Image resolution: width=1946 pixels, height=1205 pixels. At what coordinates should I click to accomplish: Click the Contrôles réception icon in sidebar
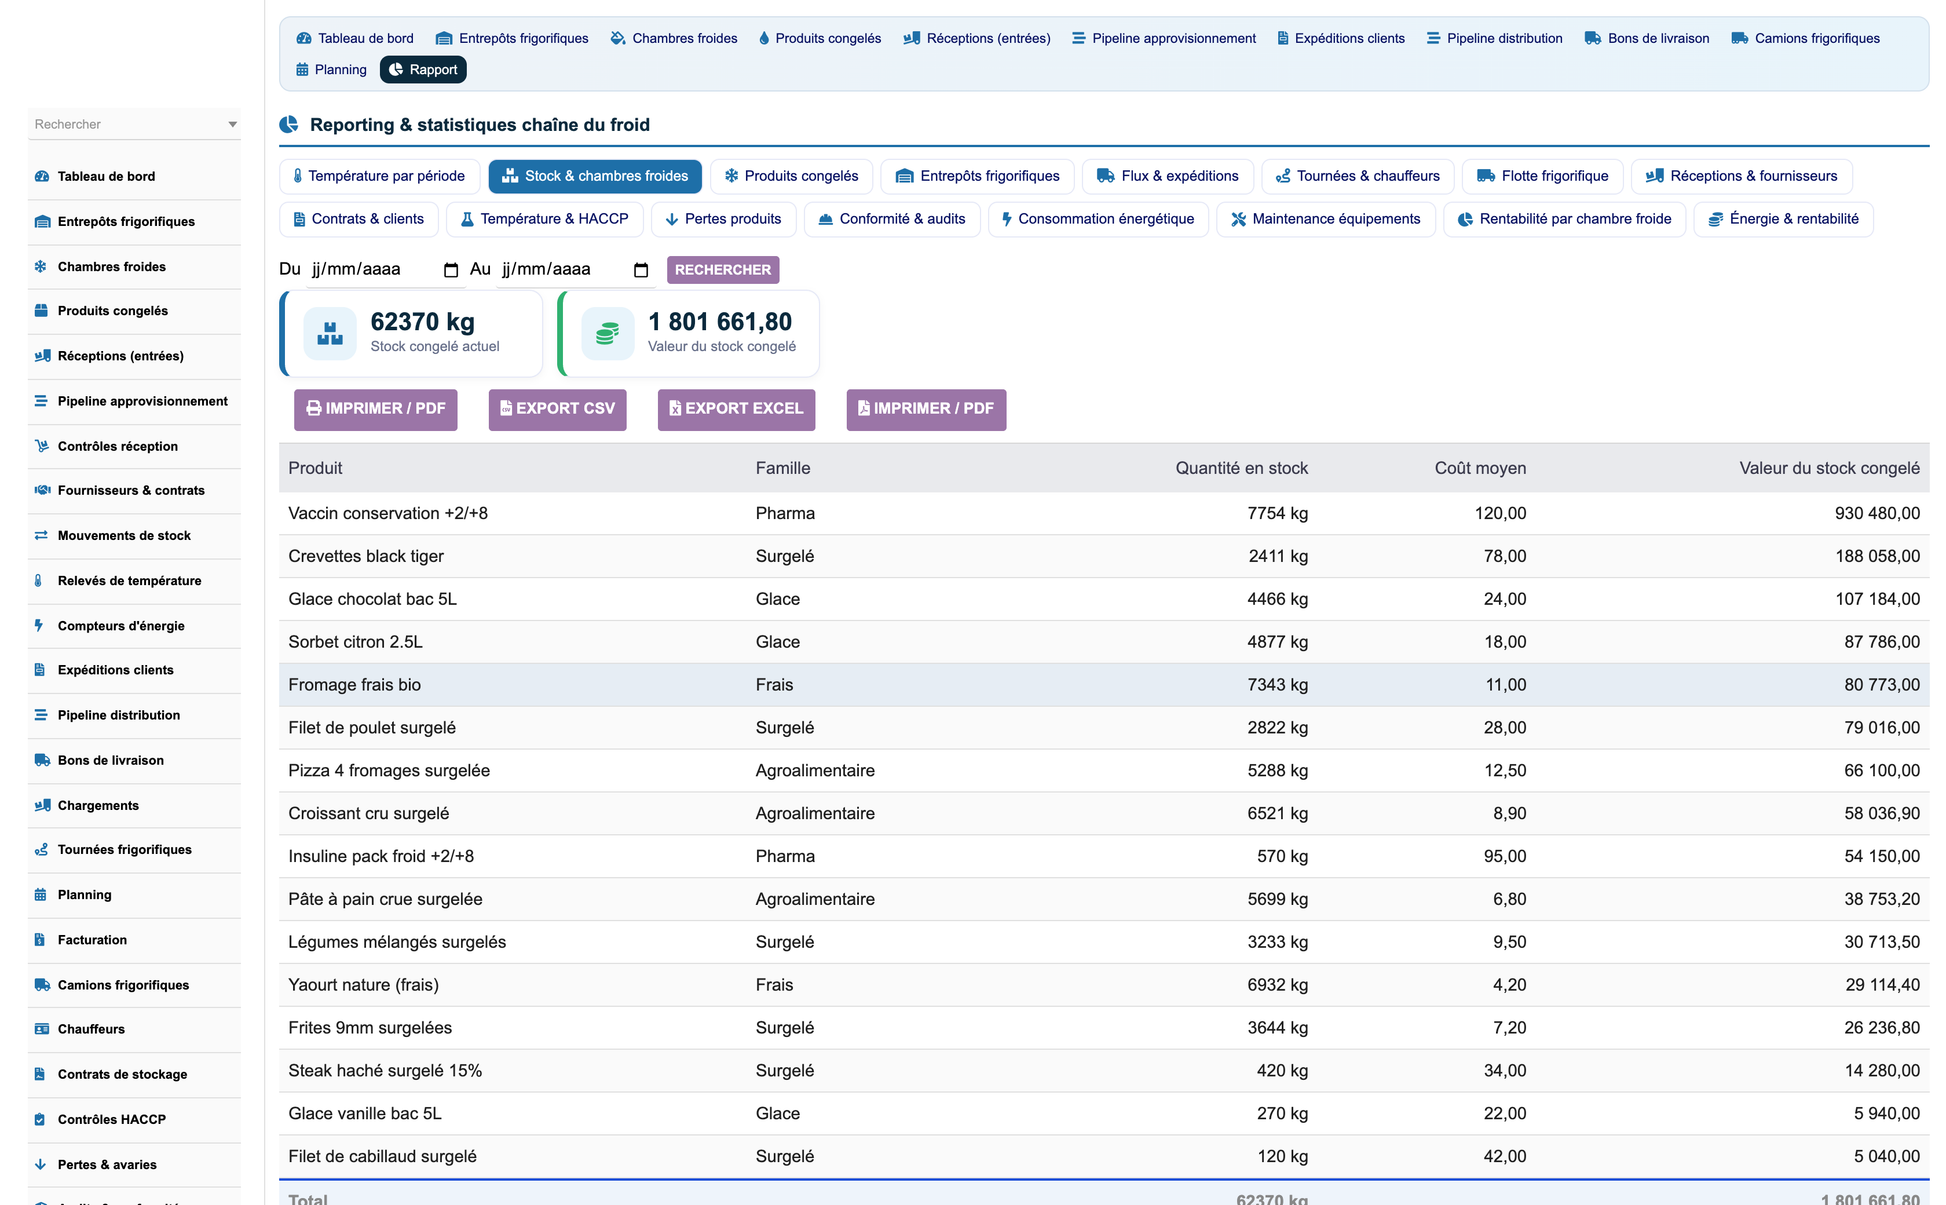(x=41, y=446)
